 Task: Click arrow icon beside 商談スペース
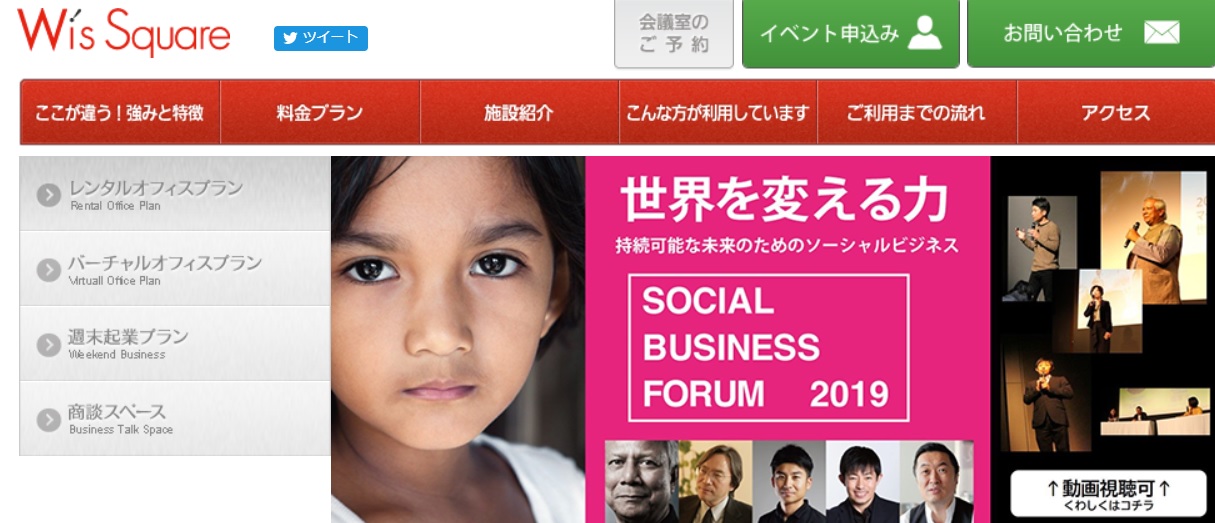point(49,419)
